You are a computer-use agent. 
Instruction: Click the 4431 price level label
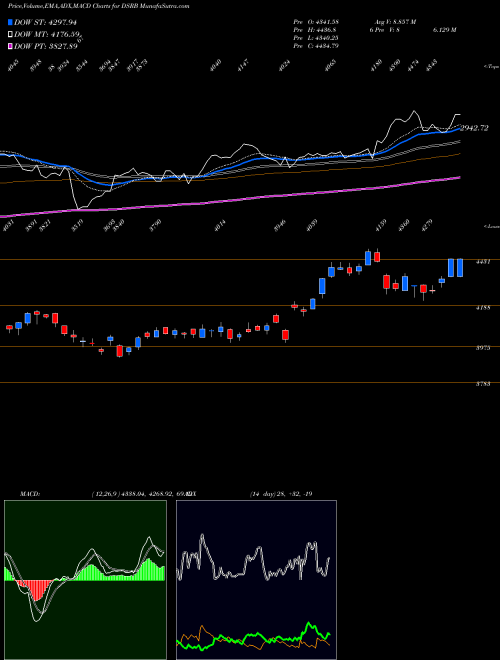coord(482,262)
